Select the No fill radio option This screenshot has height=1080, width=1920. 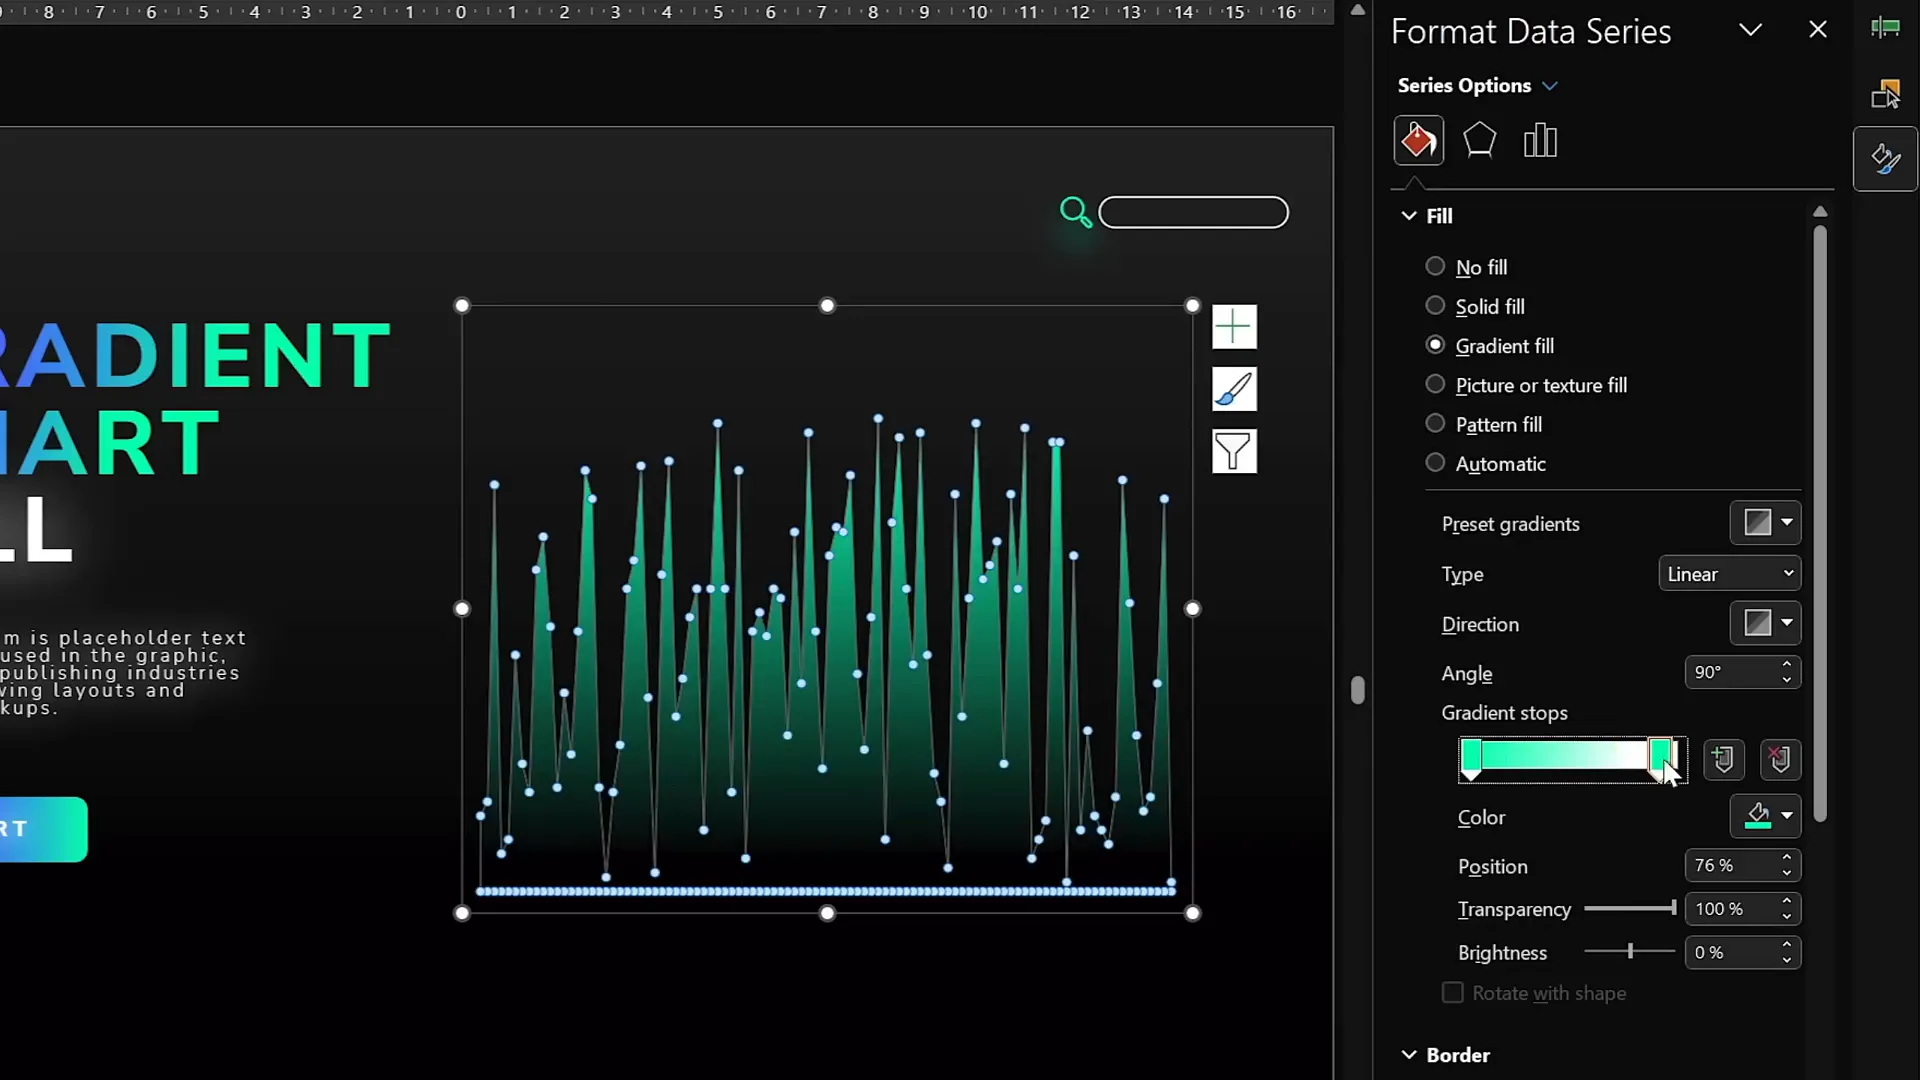pos(1435,266)
